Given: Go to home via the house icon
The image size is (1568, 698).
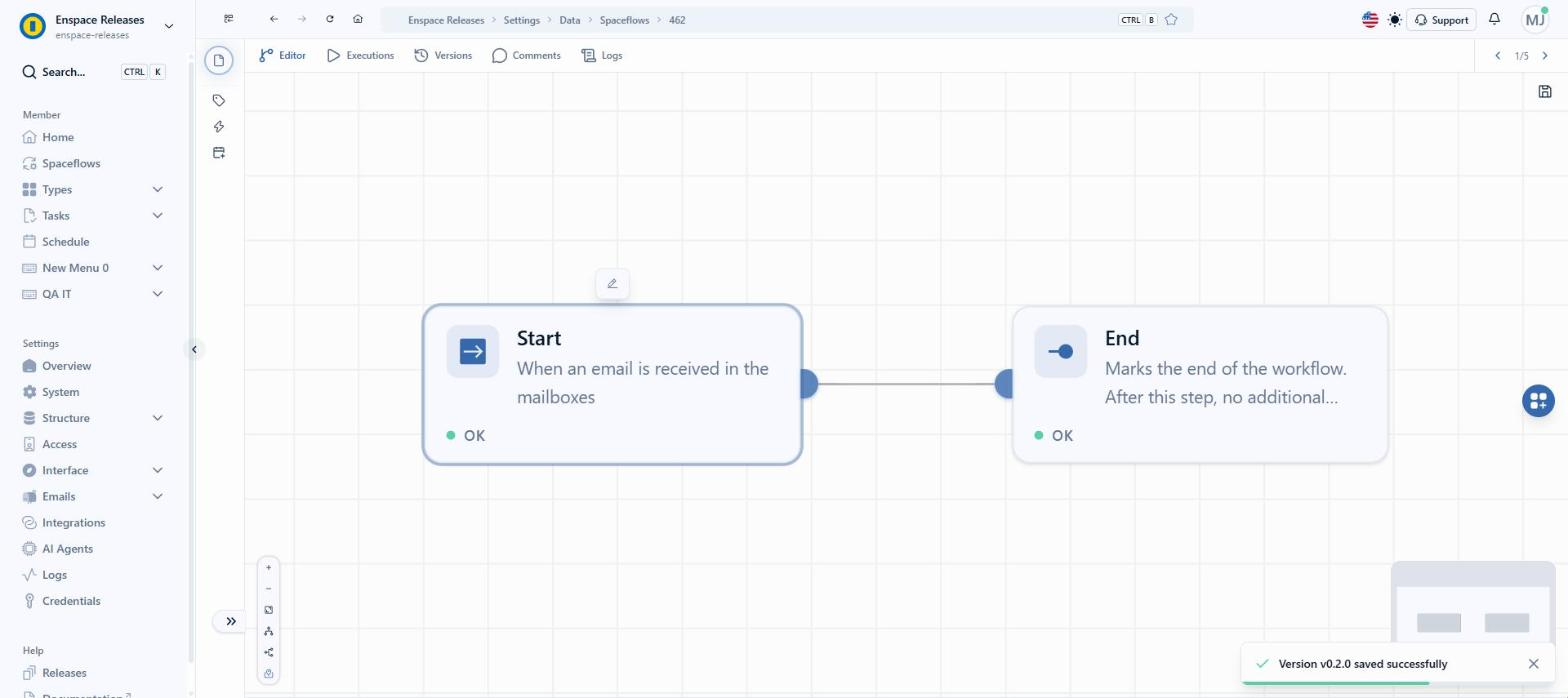Looking at the screenshot, I should pos(358,19).
